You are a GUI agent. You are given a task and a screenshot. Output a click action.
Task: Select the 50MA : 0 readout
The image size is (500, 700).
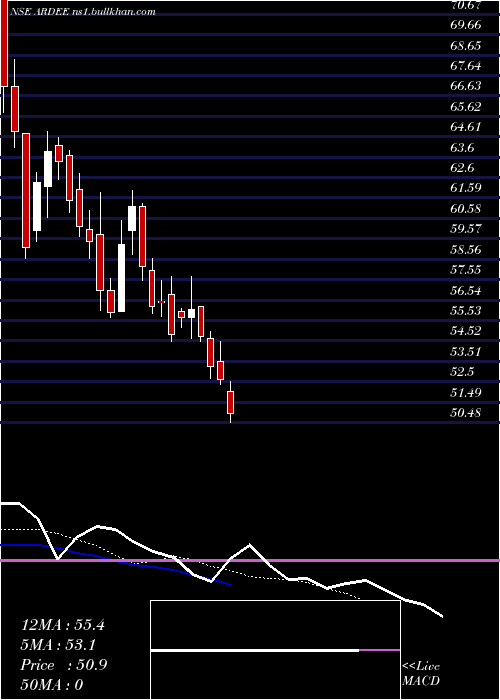pos(52,685)
